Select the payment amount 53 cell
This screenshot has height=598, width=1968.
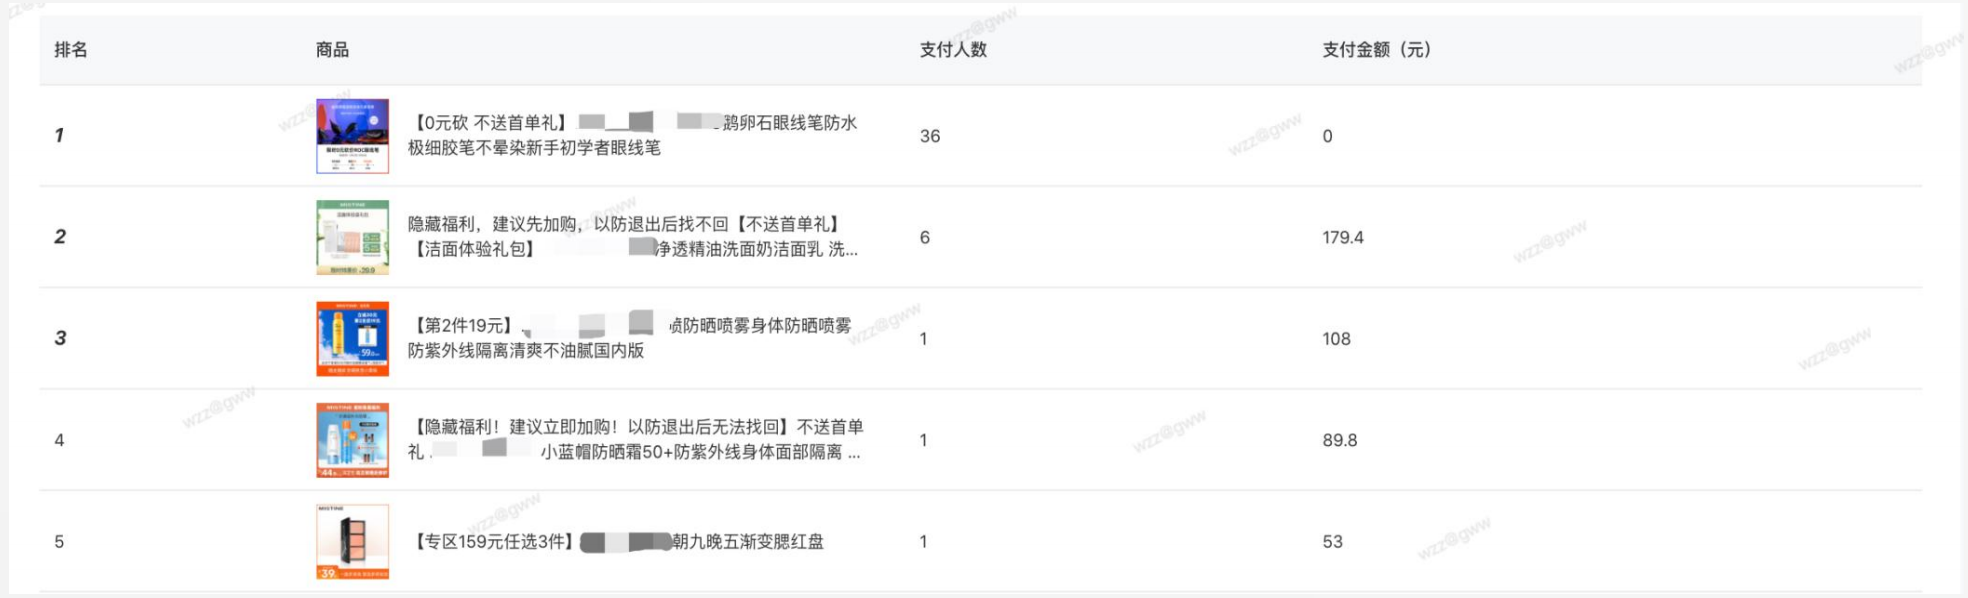pyautogui.click(x=1332, y=542)
